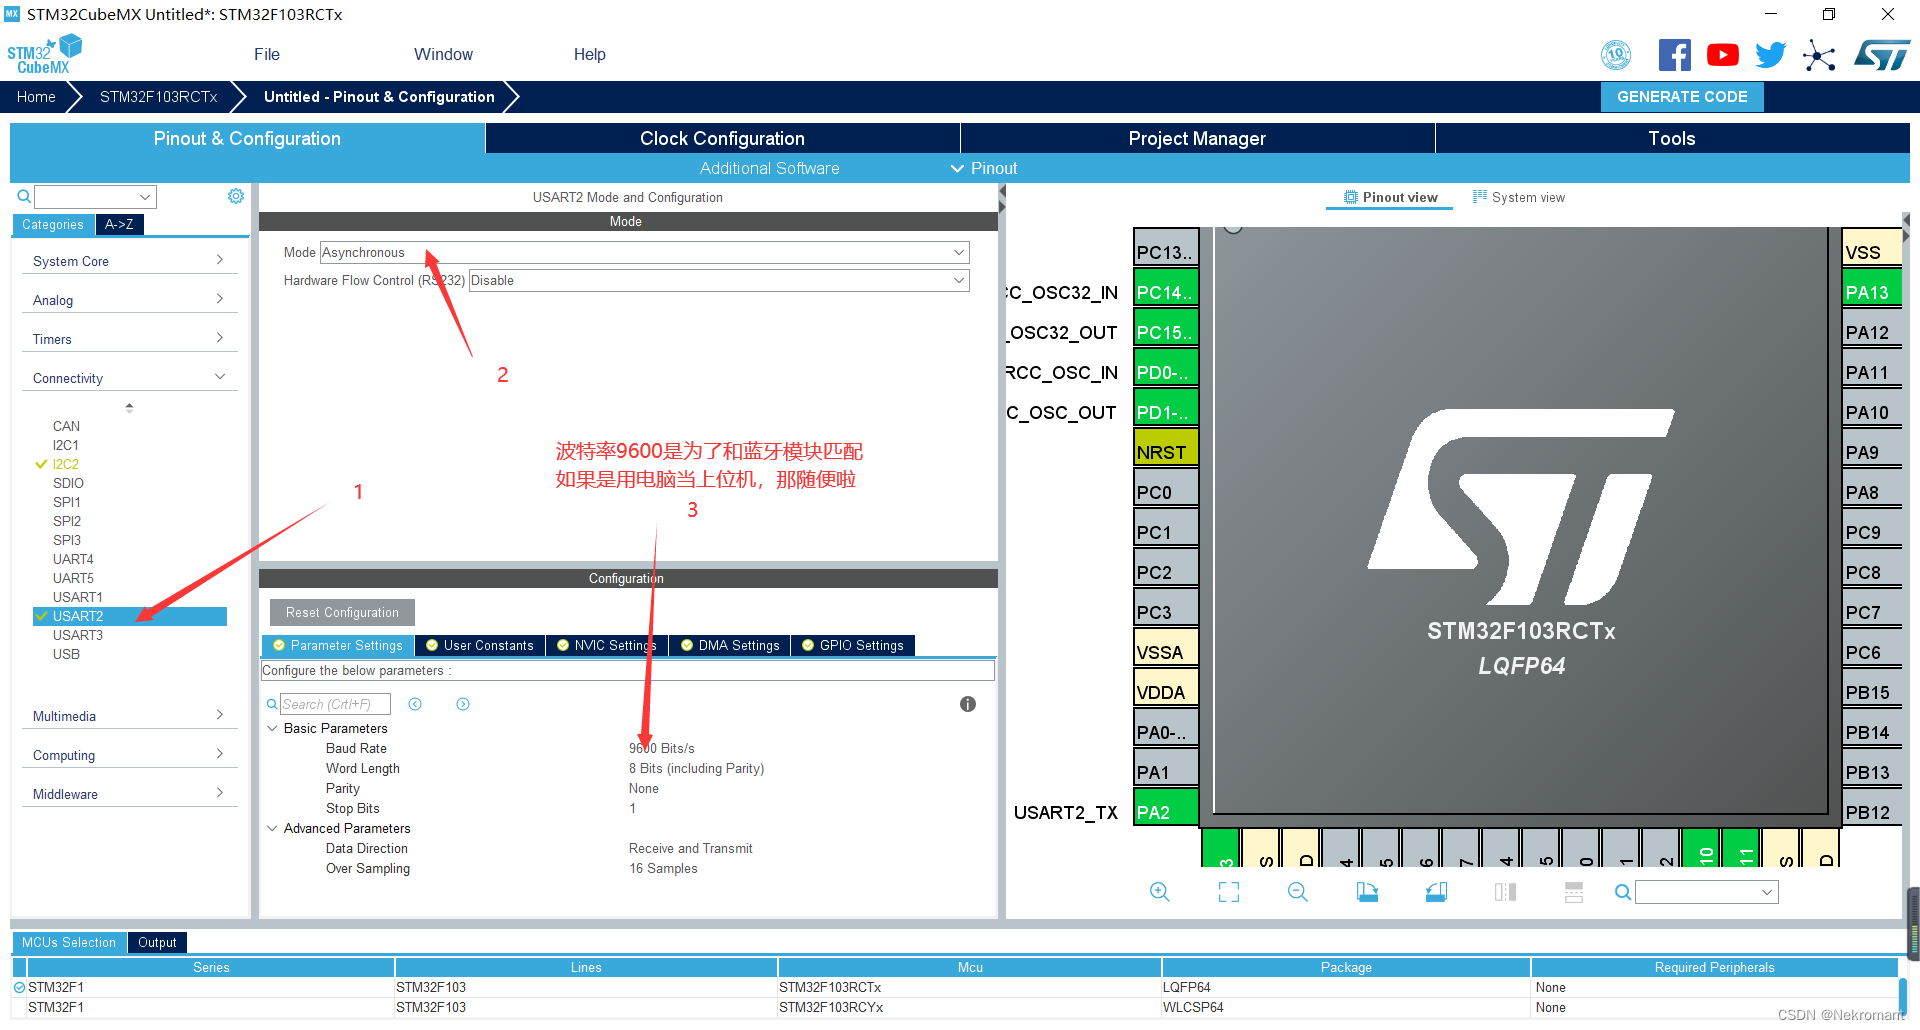1920x1030 pixels.
Task: Collapse the Advanced Parameters group
Action: click(272, 828)
